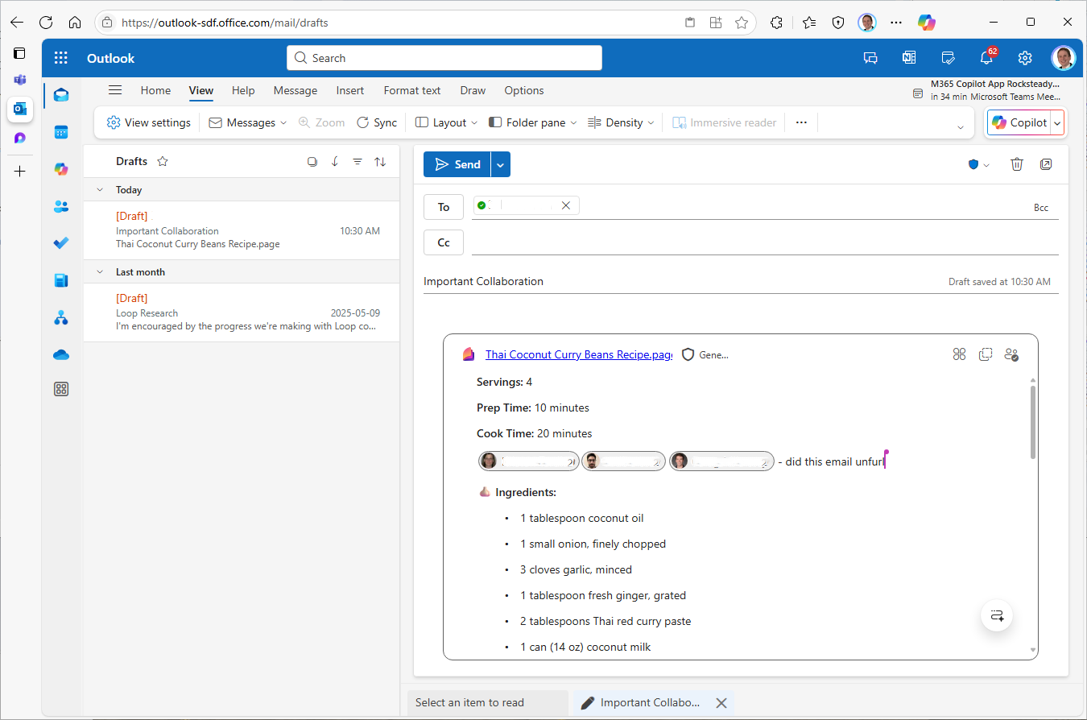The width and height of the screenshot is (1087, 720).
Task: Open the Density dropdown
Action: [621, 122]
